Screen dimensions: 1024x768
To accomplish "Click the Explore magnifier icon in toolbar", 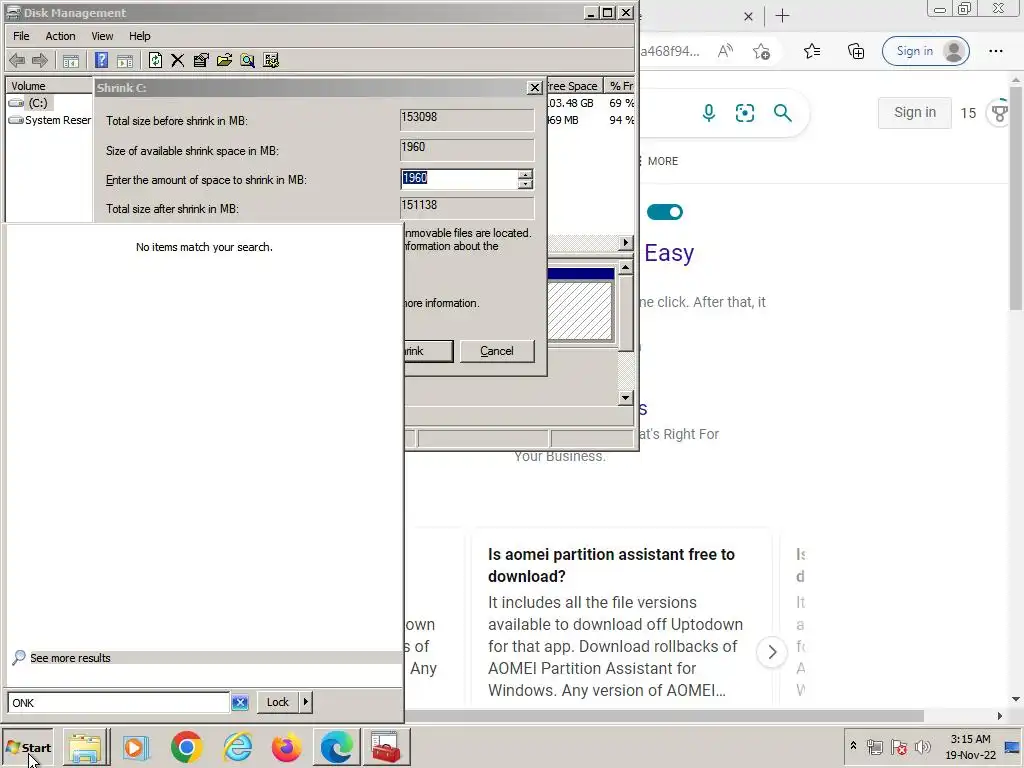I will coord(248,61).
